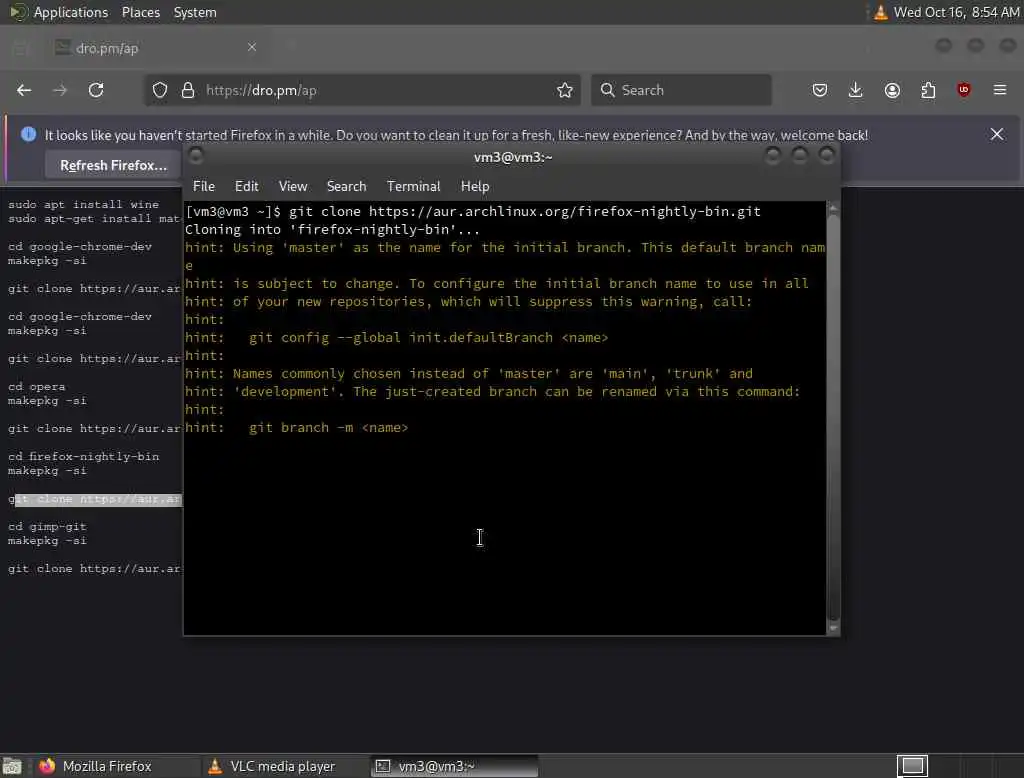Open the Places menu in top panel
The width and height of the screenshot is (1024, 778).
click(x=141, y=12)
